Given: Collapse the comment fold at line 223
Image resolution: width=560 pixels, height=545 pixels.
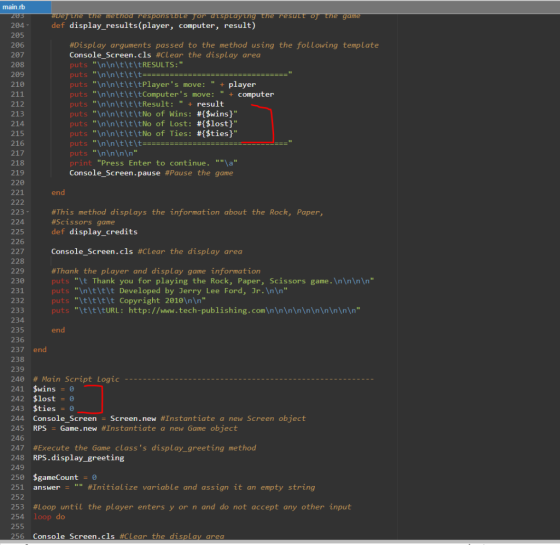Looking at the screenshot, I should pos(28,212).
